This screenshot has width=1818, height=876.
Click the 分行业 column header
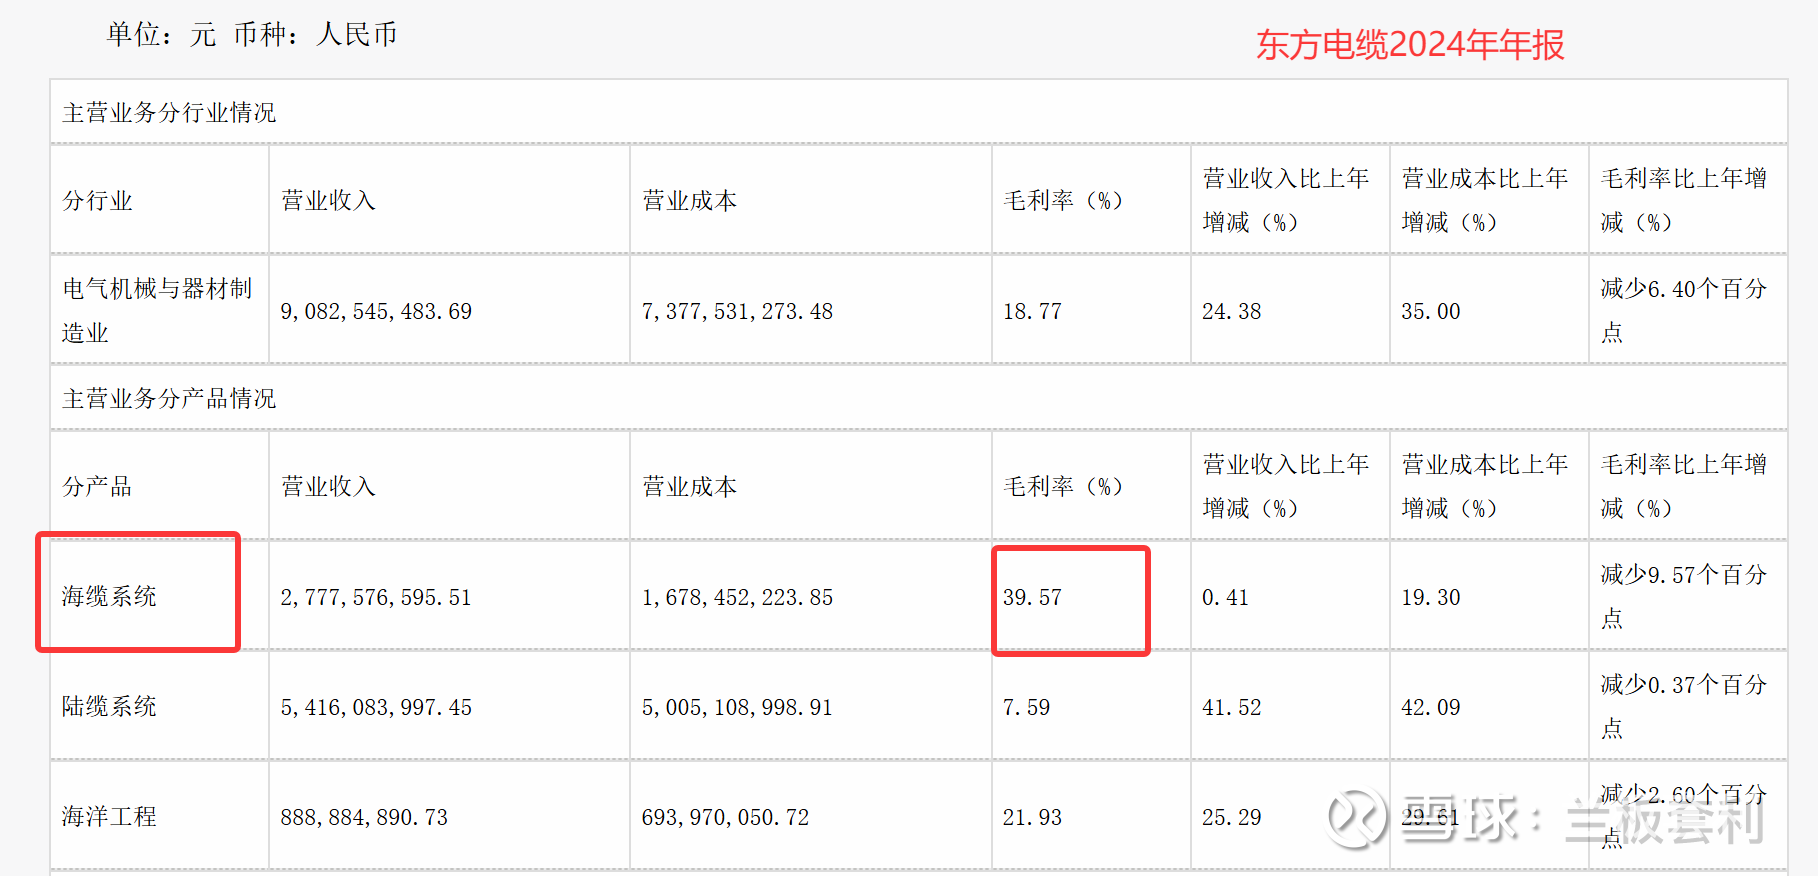(97, 201)
